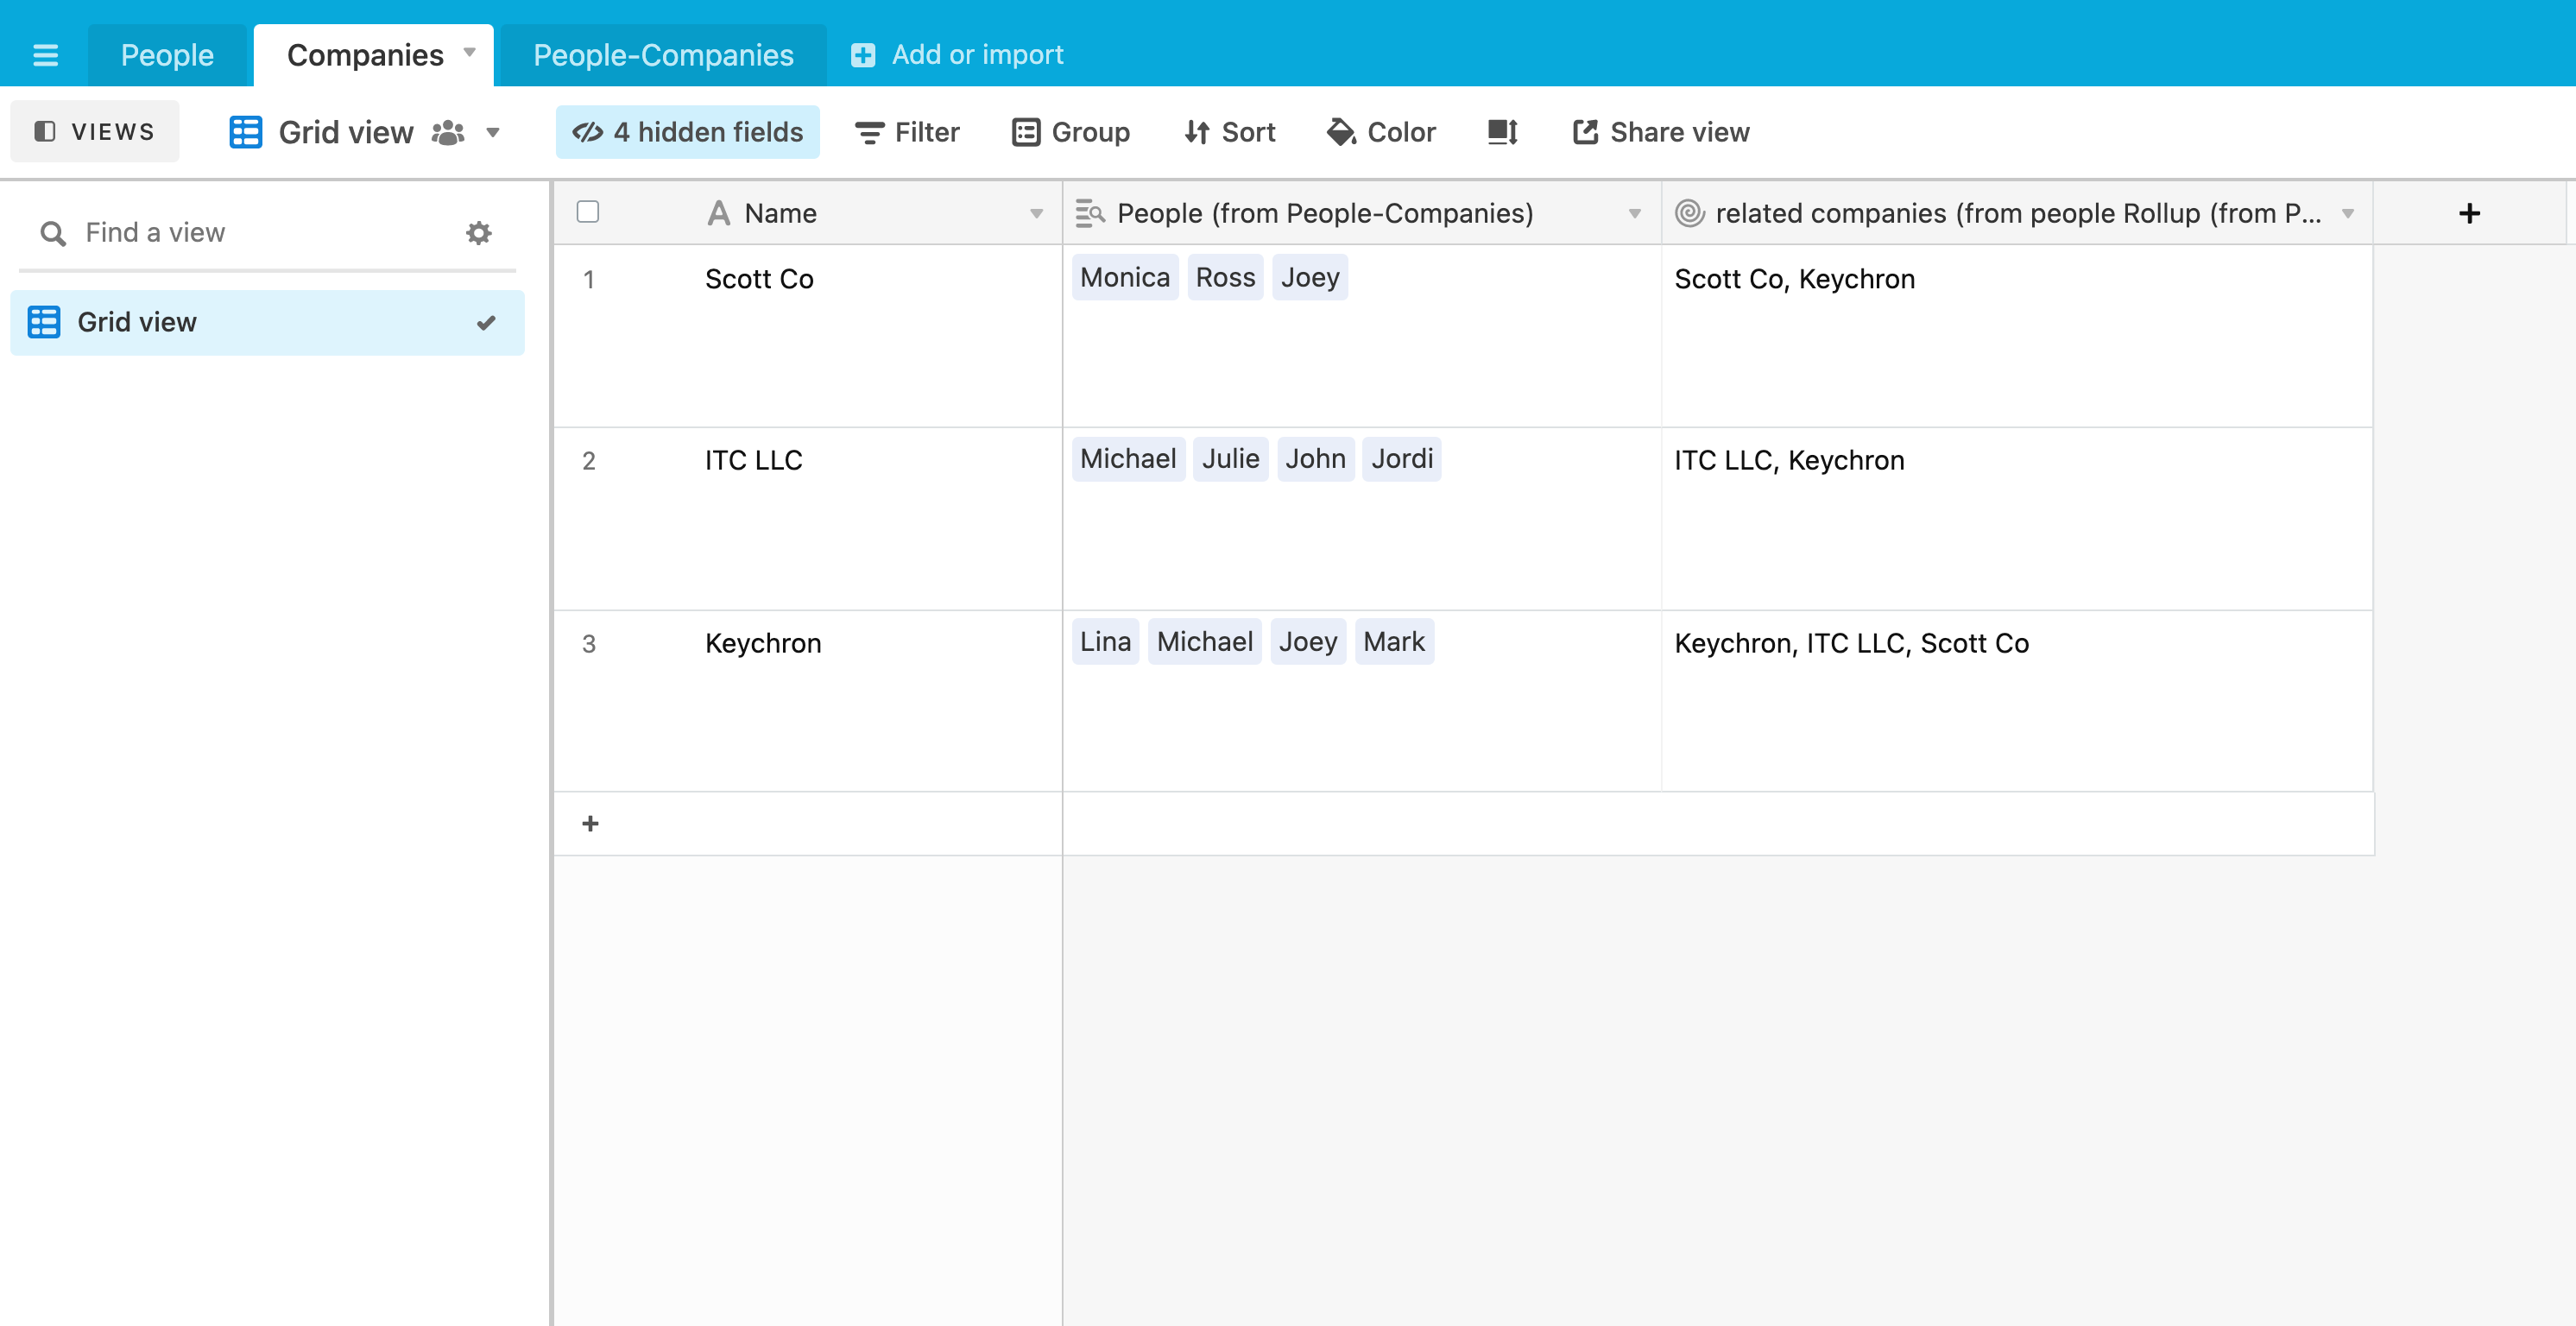Click the Mark chip in Keychron row
Screen dimensions: 2576x1326
[x=1394, y=642]
